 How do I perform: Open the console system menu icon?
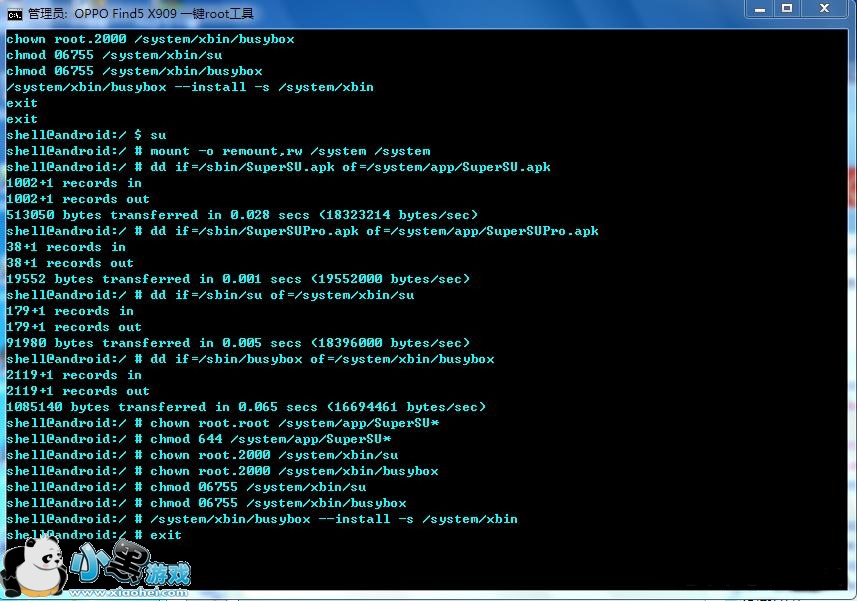pyautogui.click(x=15, y=13)
